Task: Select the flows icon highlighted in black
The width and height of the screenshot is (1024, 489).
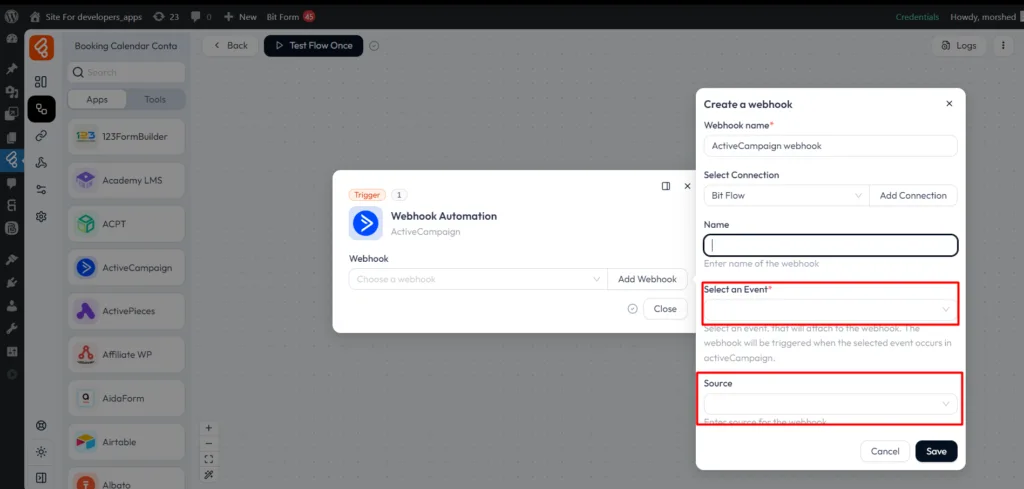Action: [x=41, y=109]
